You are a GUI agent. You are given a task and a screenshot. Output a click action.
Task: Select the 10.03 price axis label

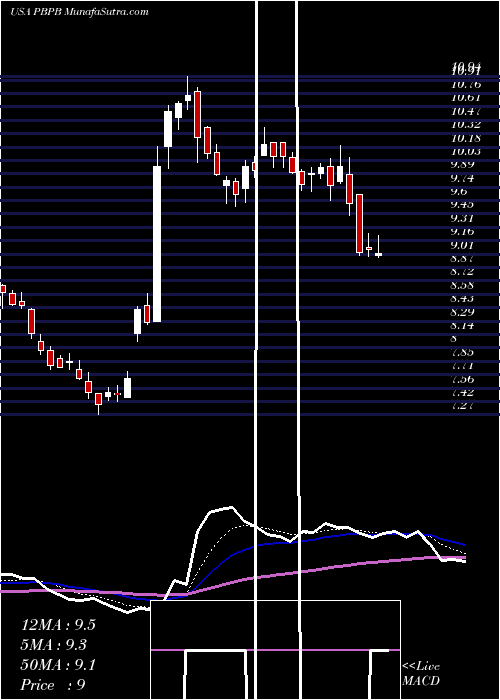click(466, 151)
